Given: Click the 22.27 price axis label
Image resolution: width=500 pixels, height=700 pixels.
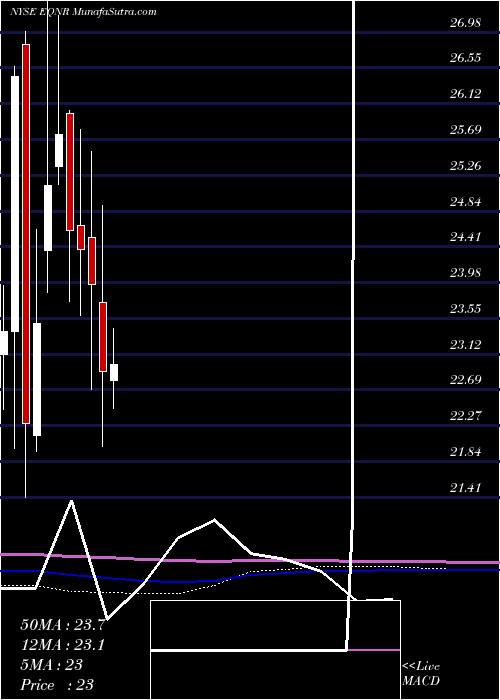Looking at the screenshot, I should point(465,416).
